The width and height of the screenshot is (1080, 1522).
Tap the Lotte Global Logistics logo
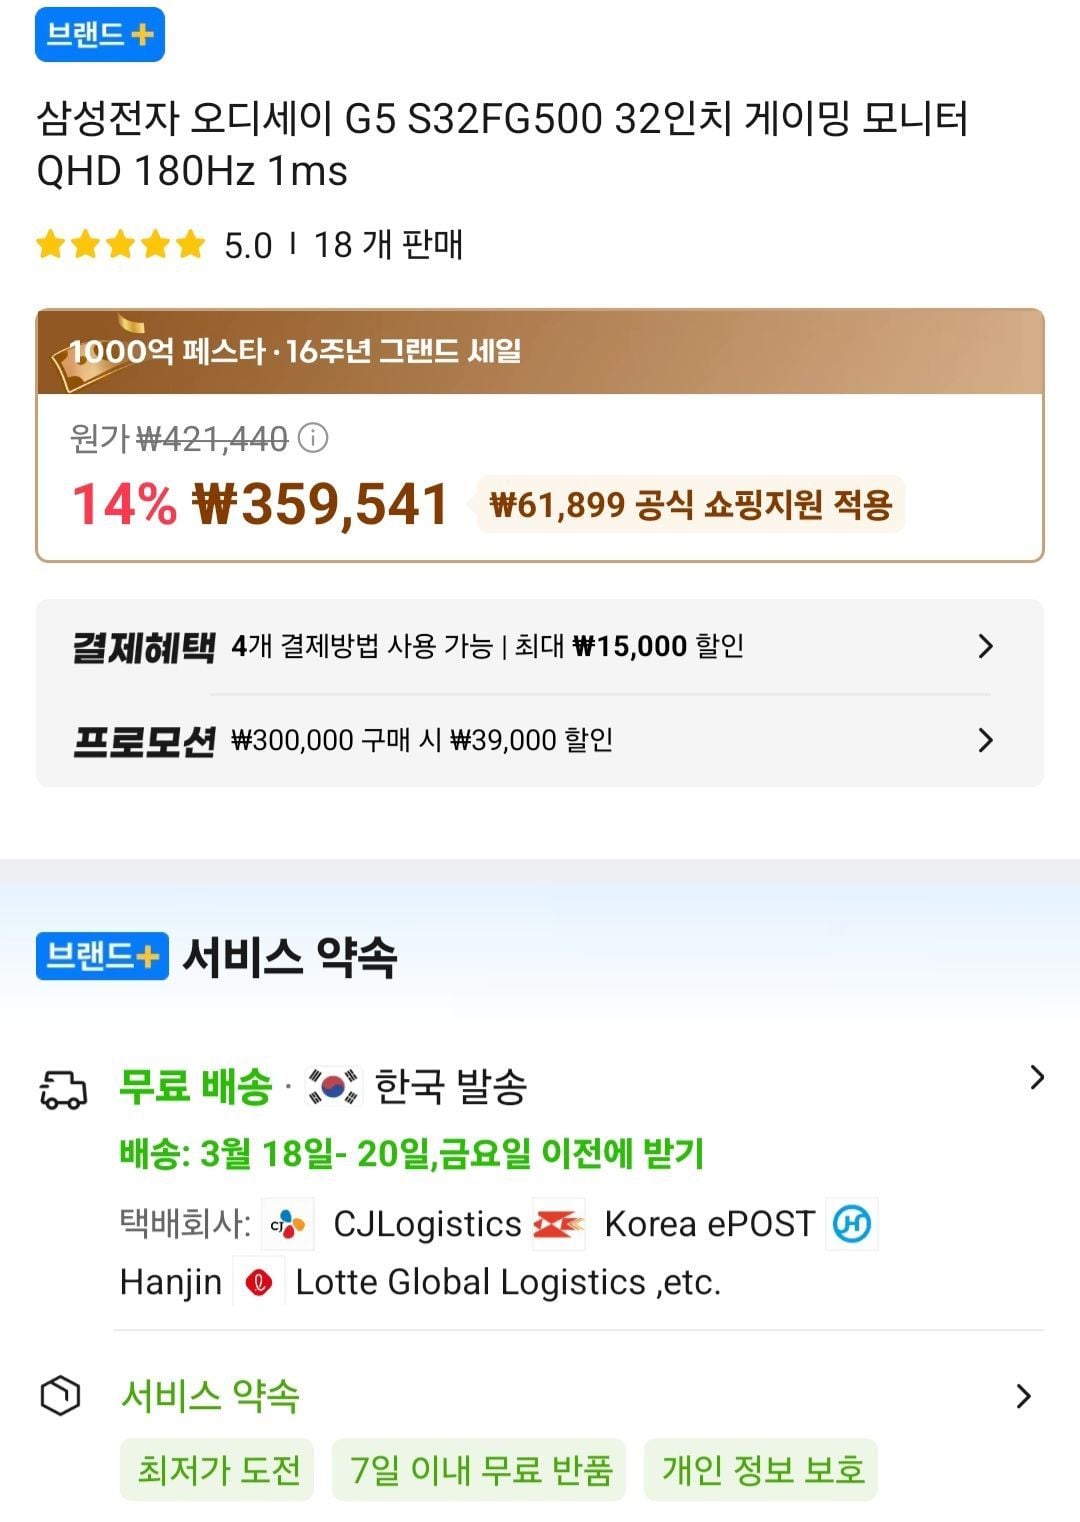tap(259, 1282)
